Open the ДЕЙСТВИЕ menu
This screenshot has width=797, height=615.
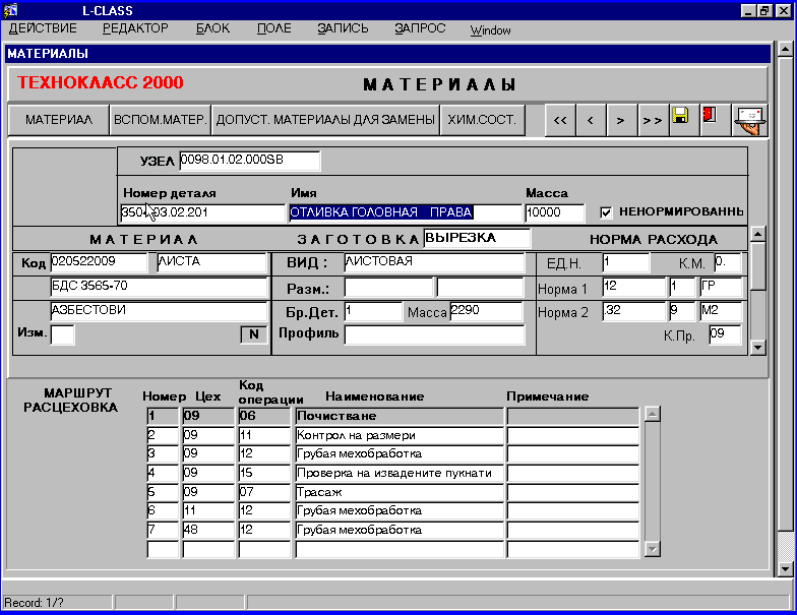point(43,28)
